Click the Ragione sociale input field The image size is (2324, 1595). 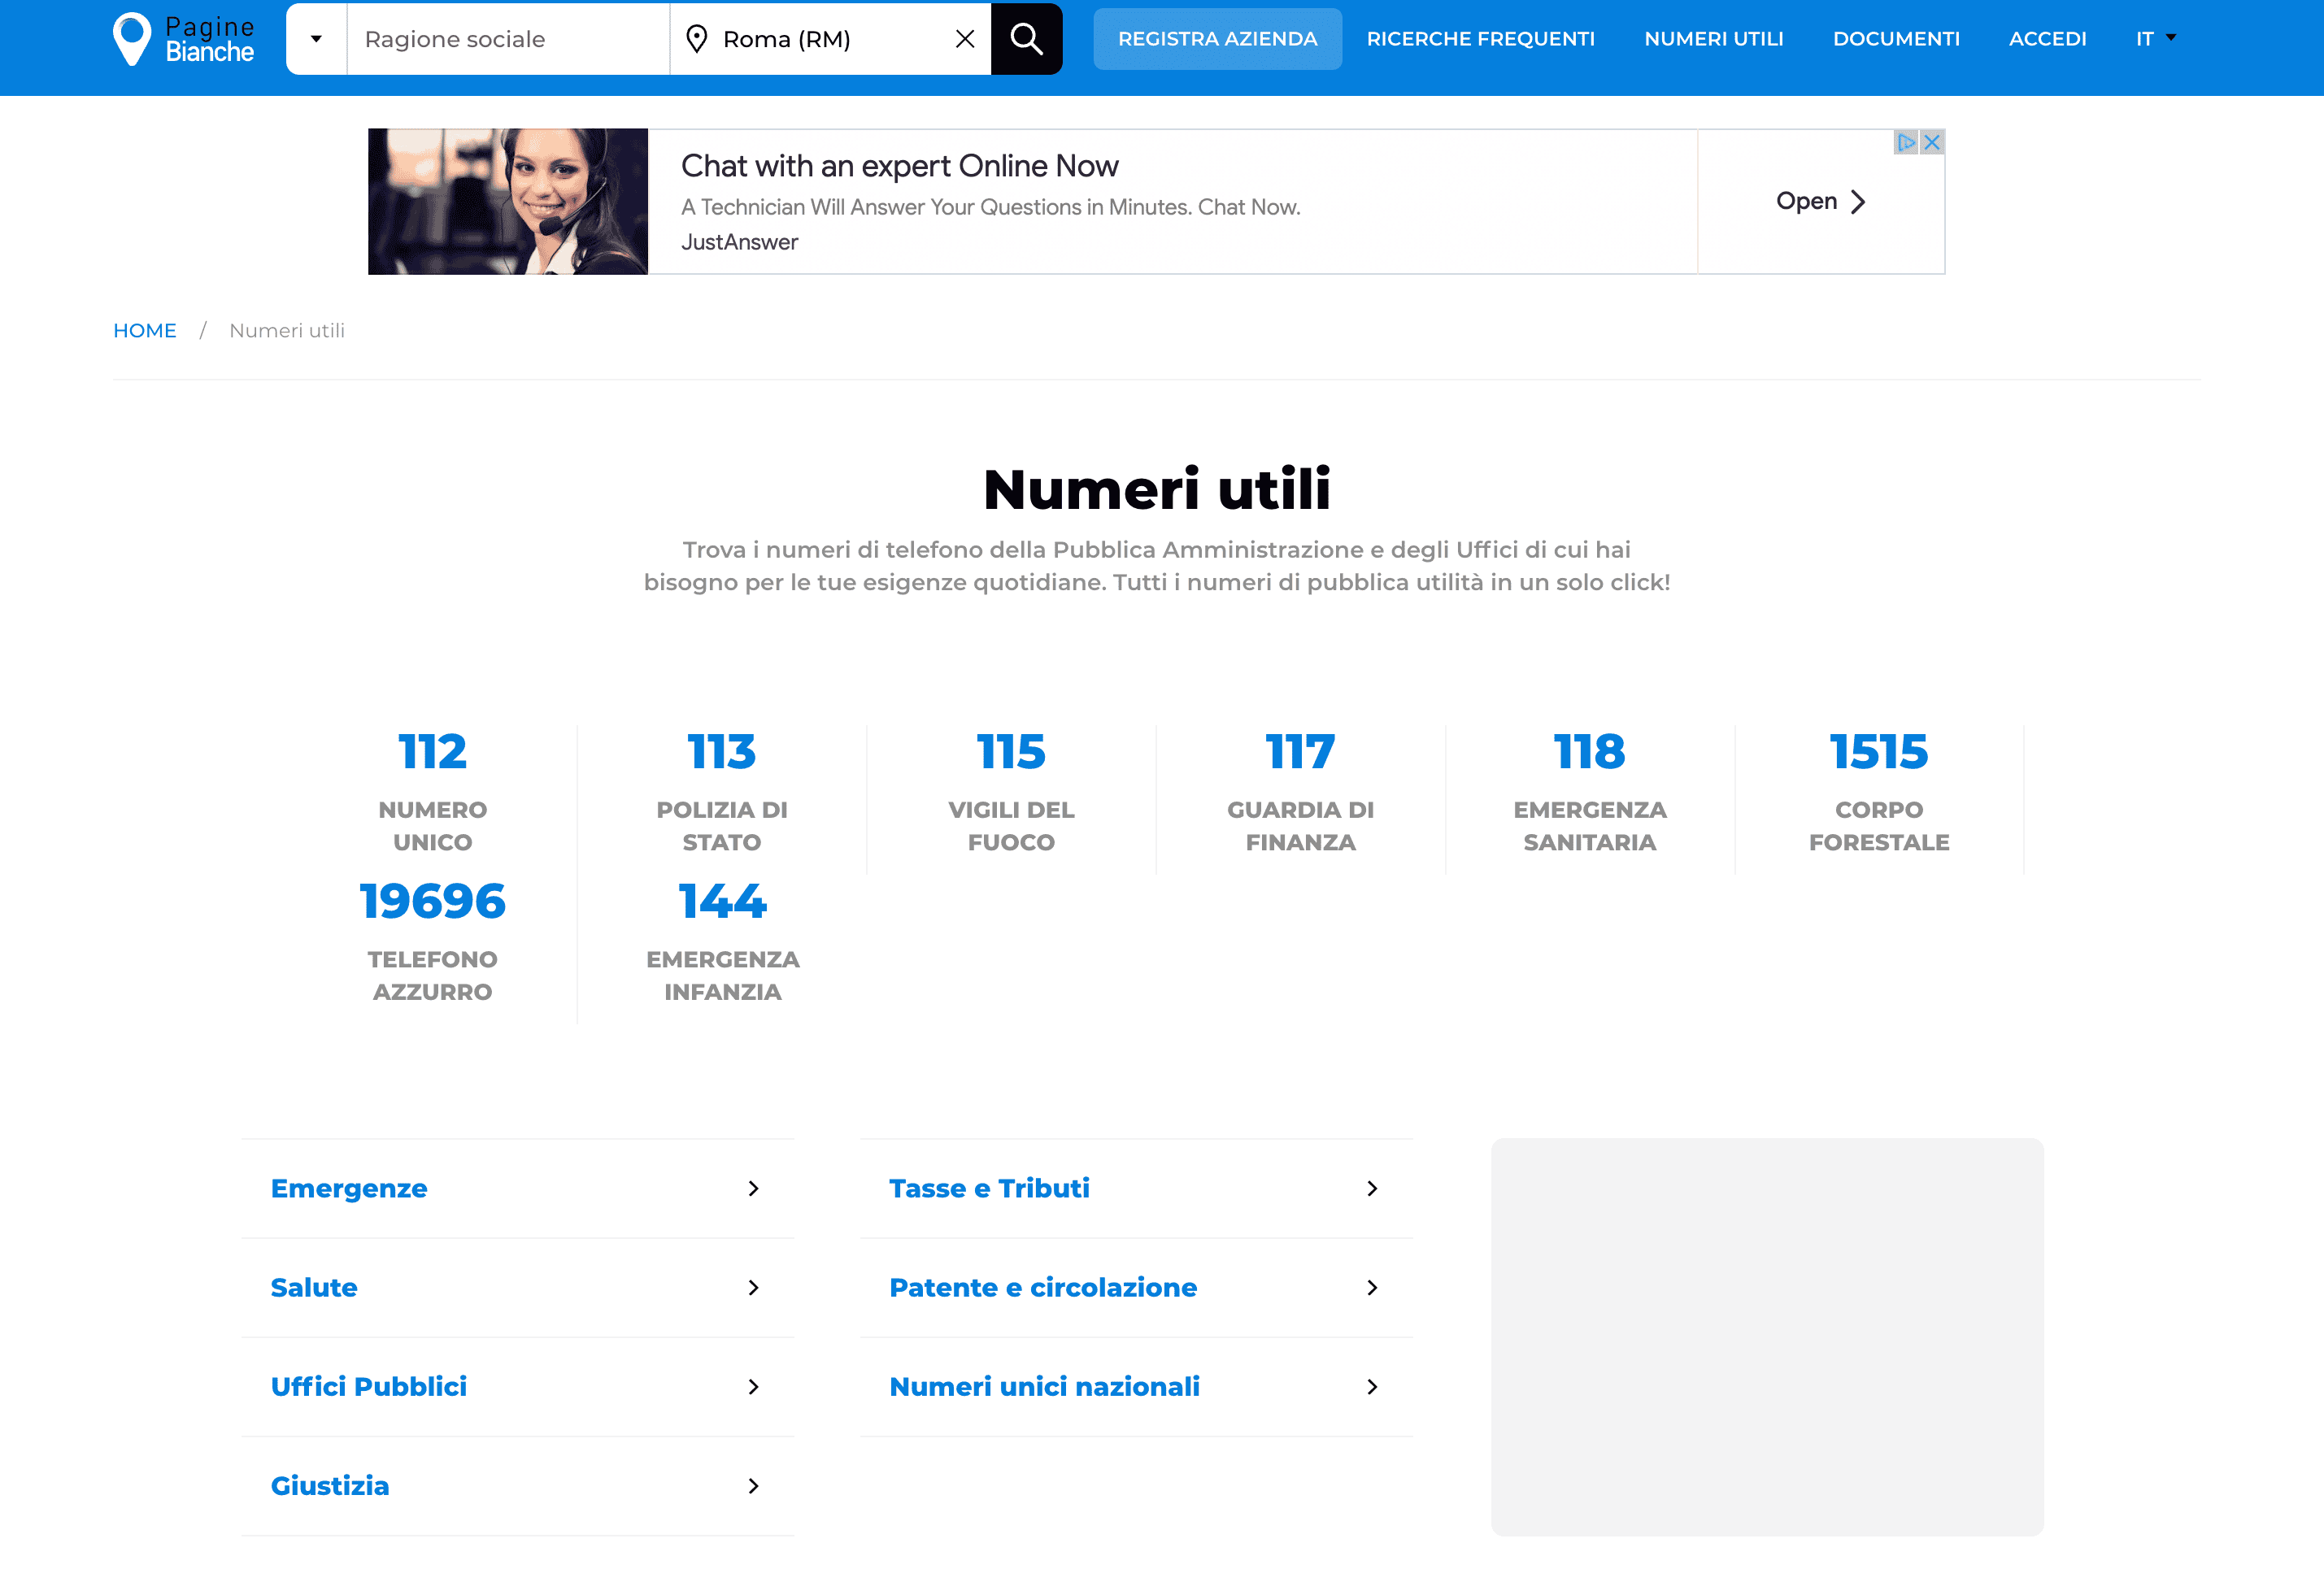[x=507, y=39]
